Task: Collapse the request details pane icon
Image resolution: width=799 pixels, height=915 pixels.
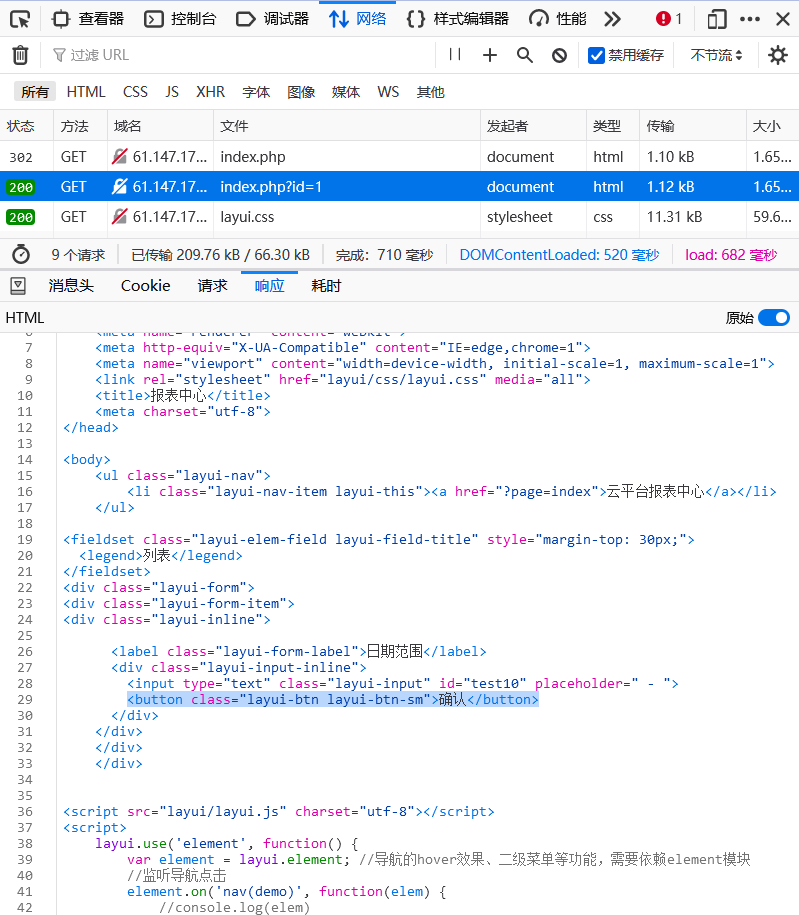Action: [18, 286]
